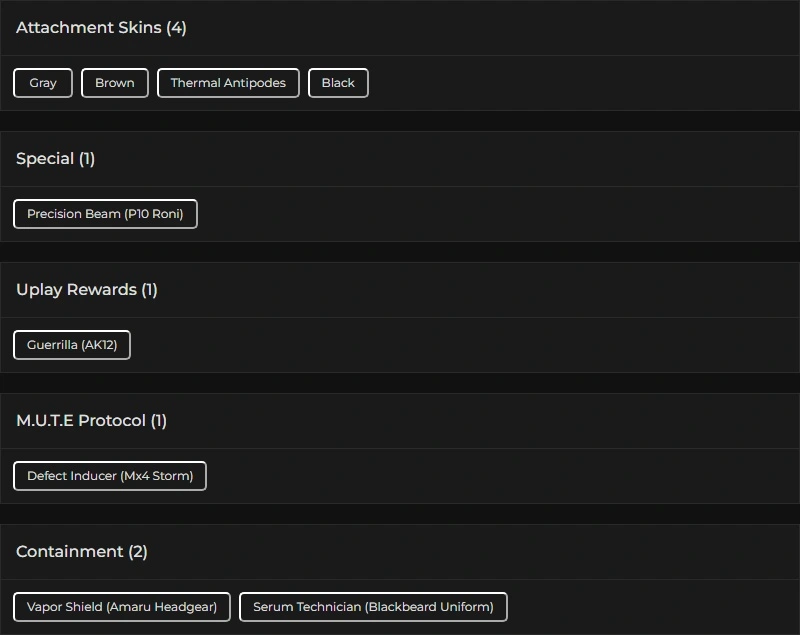This screenshot has width=800, height=635.
Task: Collapse the M.U.T.E Protocol section title
Action: pos(81,421)
